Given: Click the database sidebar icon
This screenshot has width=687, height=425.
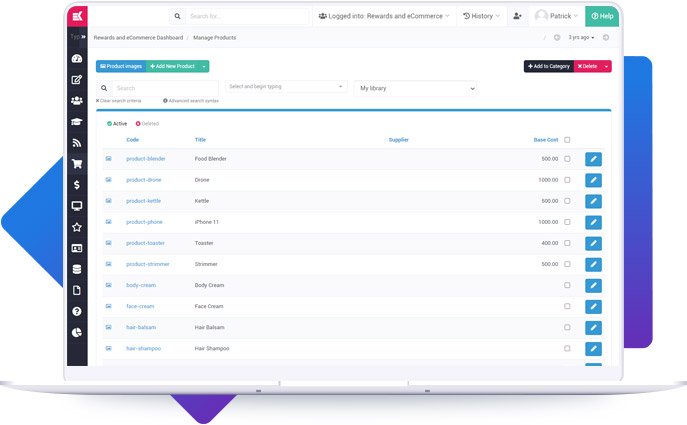Looking at the screenshot, I should [x=77, y=269].
